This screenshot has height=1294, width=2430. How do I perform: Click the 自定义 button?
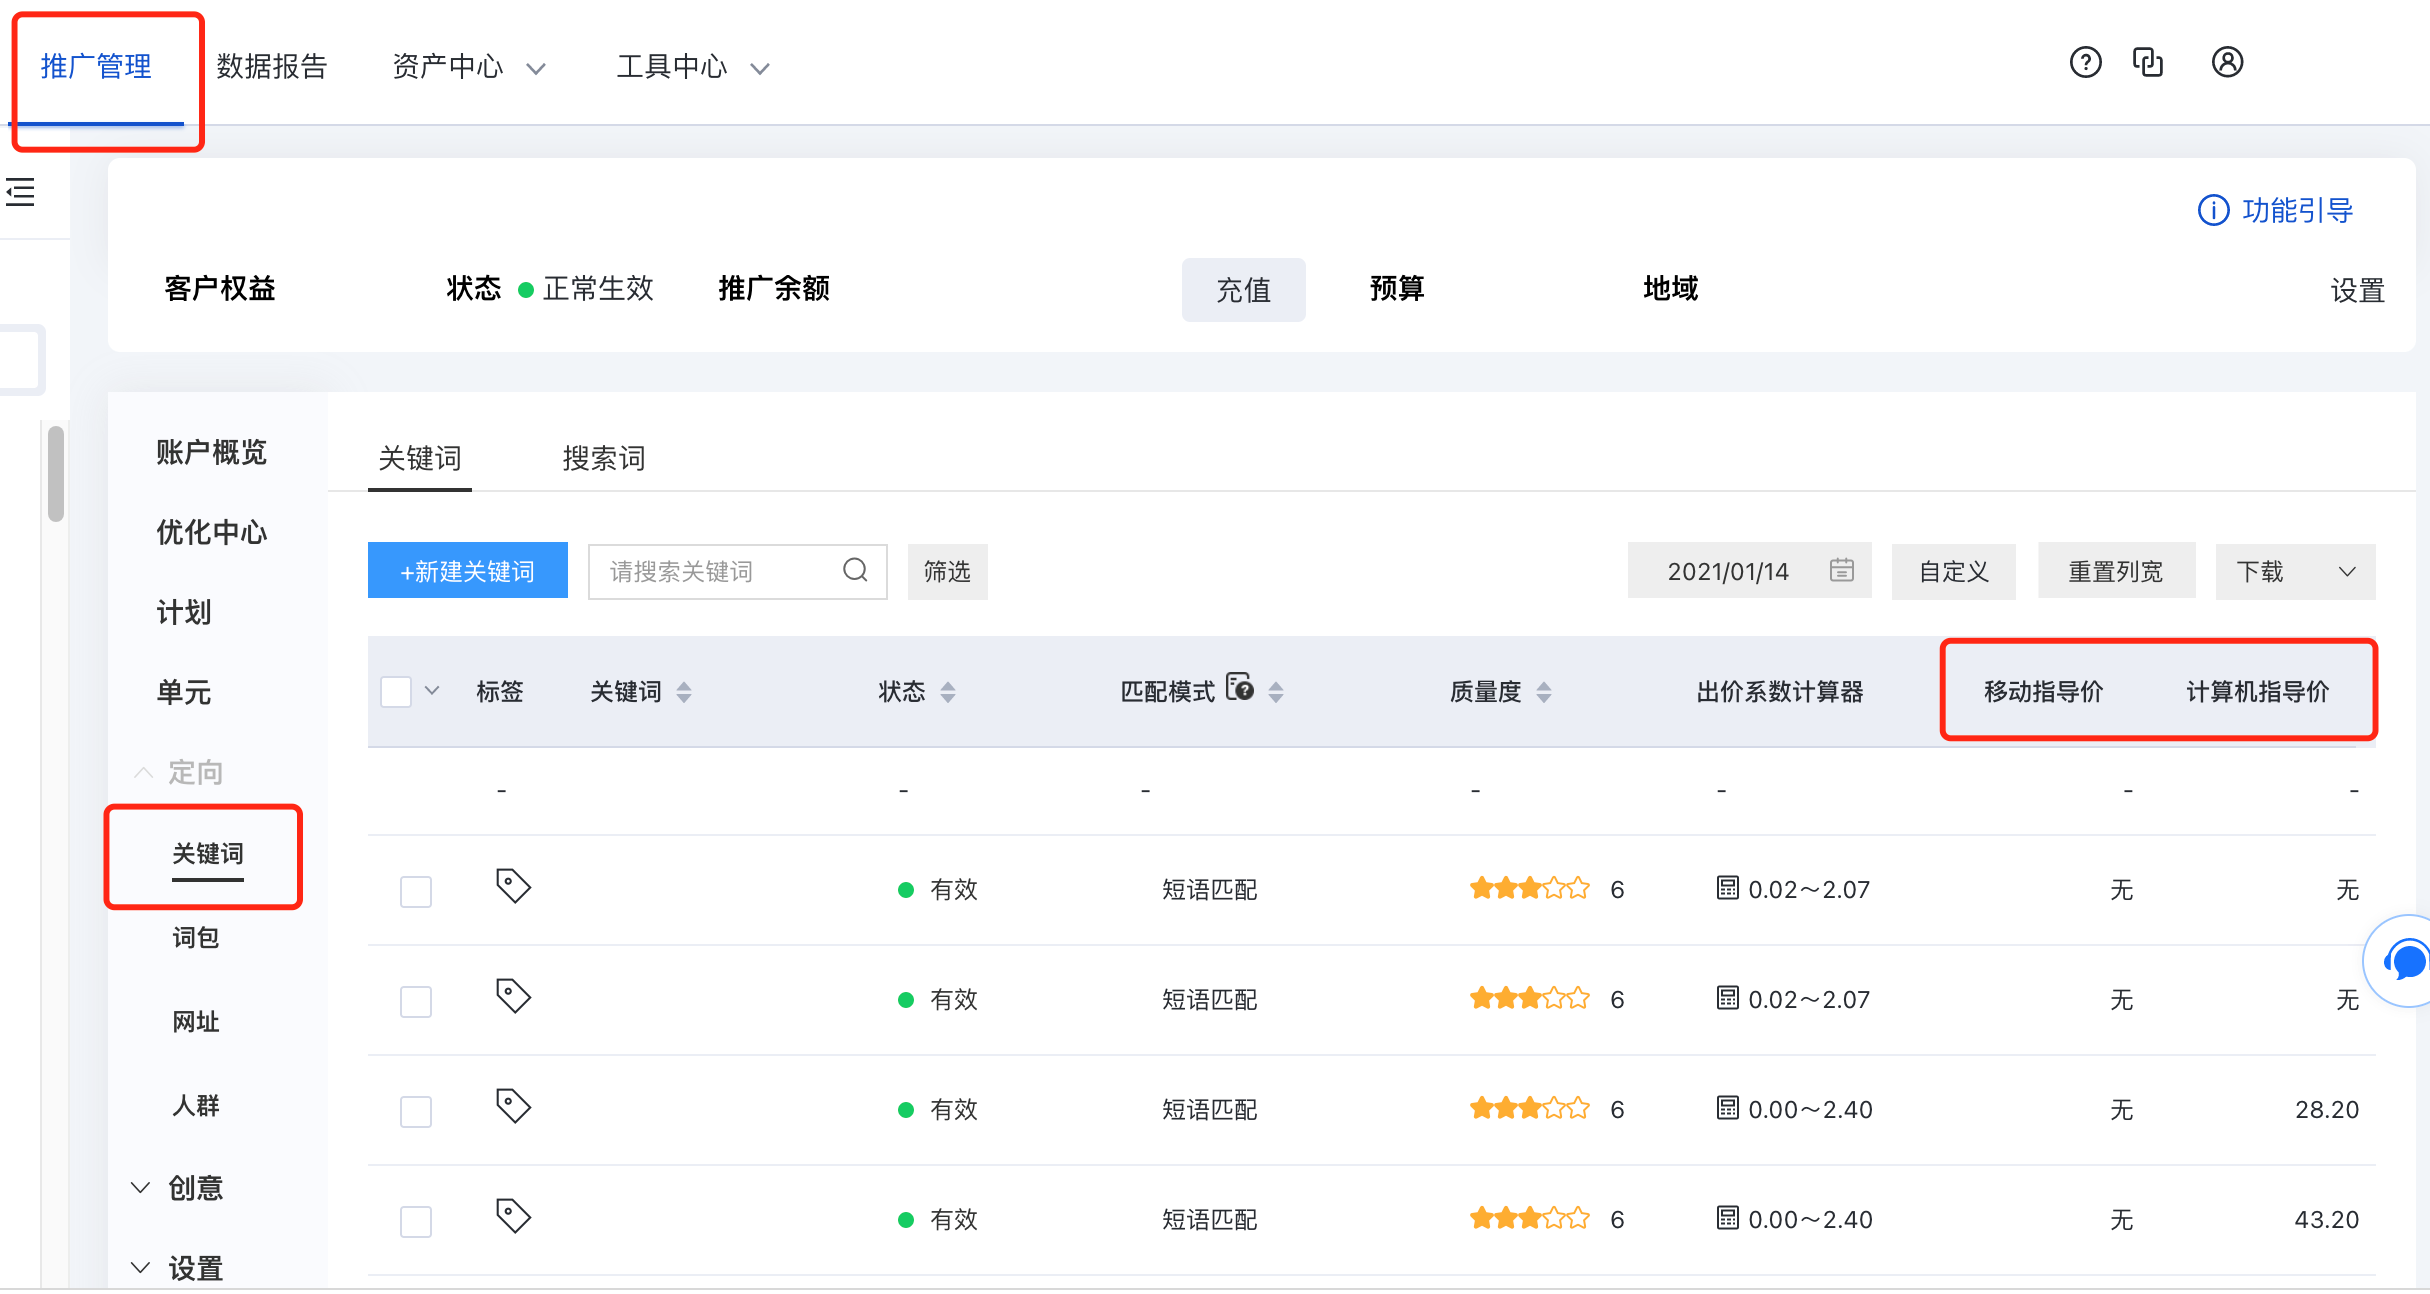(1954, 571)
